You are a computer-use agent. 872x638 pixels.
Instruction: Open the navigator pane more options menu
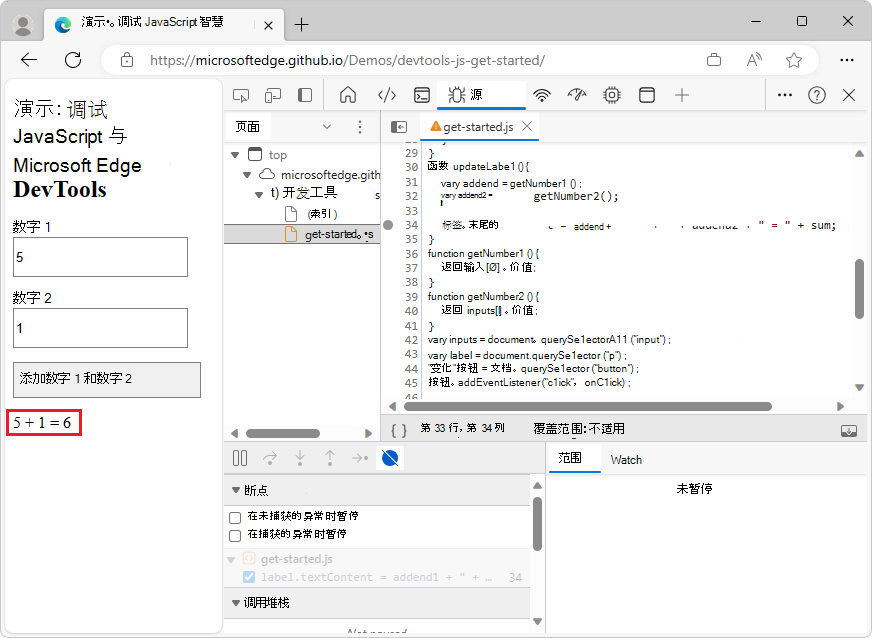point(360,127)
